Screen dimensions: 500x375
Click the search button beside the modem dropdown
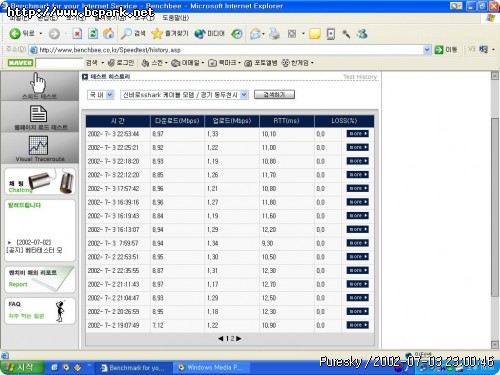(x=274, y=95)
